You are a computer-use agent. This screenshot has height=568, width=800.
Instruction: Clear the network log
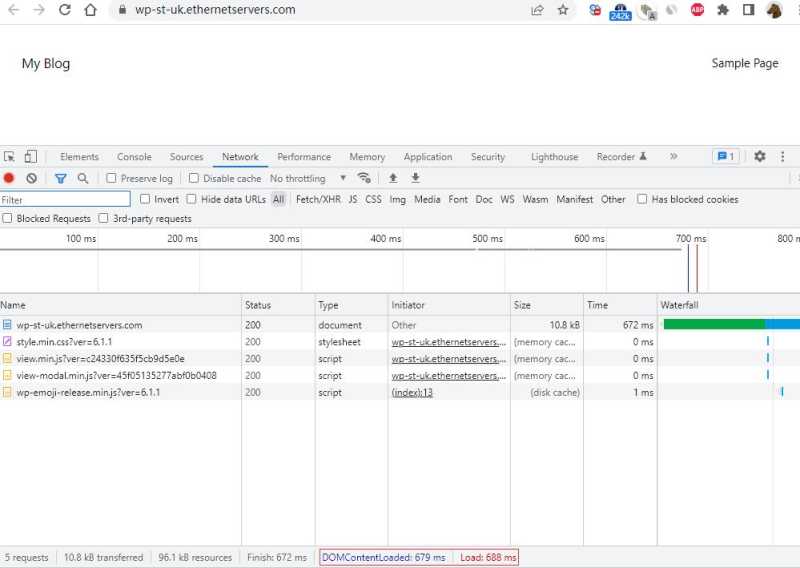click(32, 178)
